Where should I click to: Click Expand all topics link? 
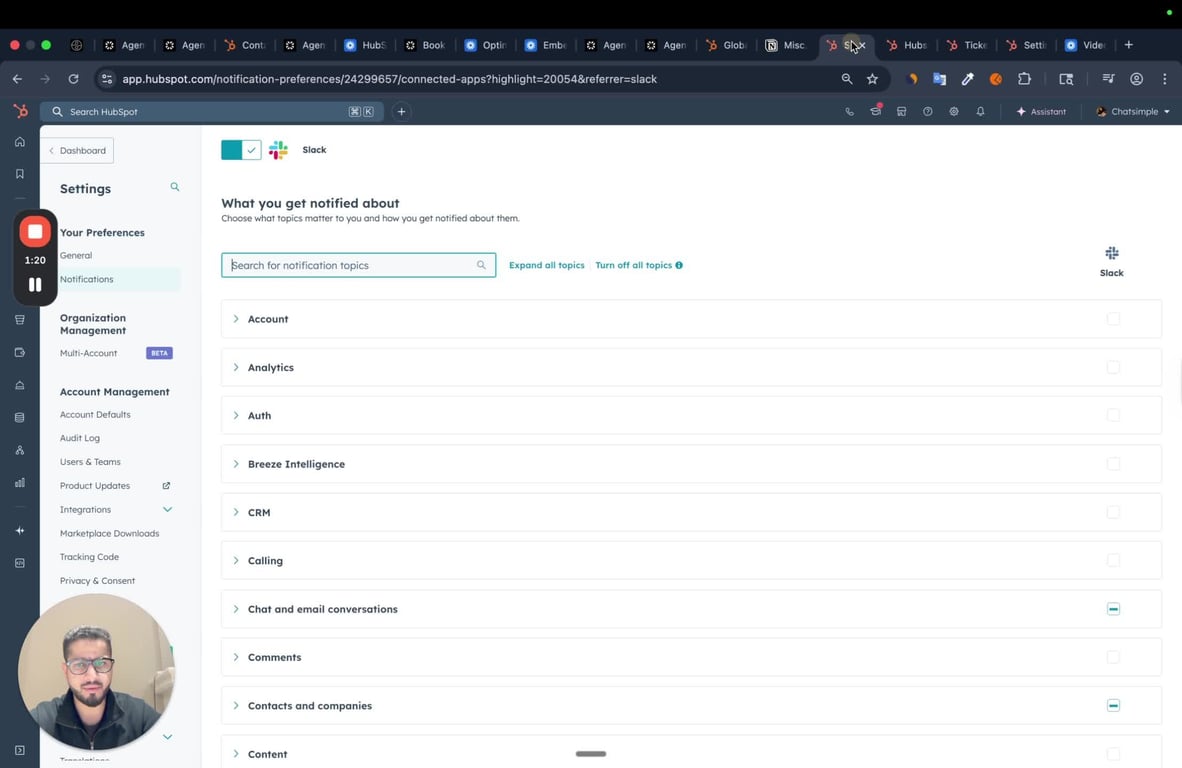coord(547,265)
